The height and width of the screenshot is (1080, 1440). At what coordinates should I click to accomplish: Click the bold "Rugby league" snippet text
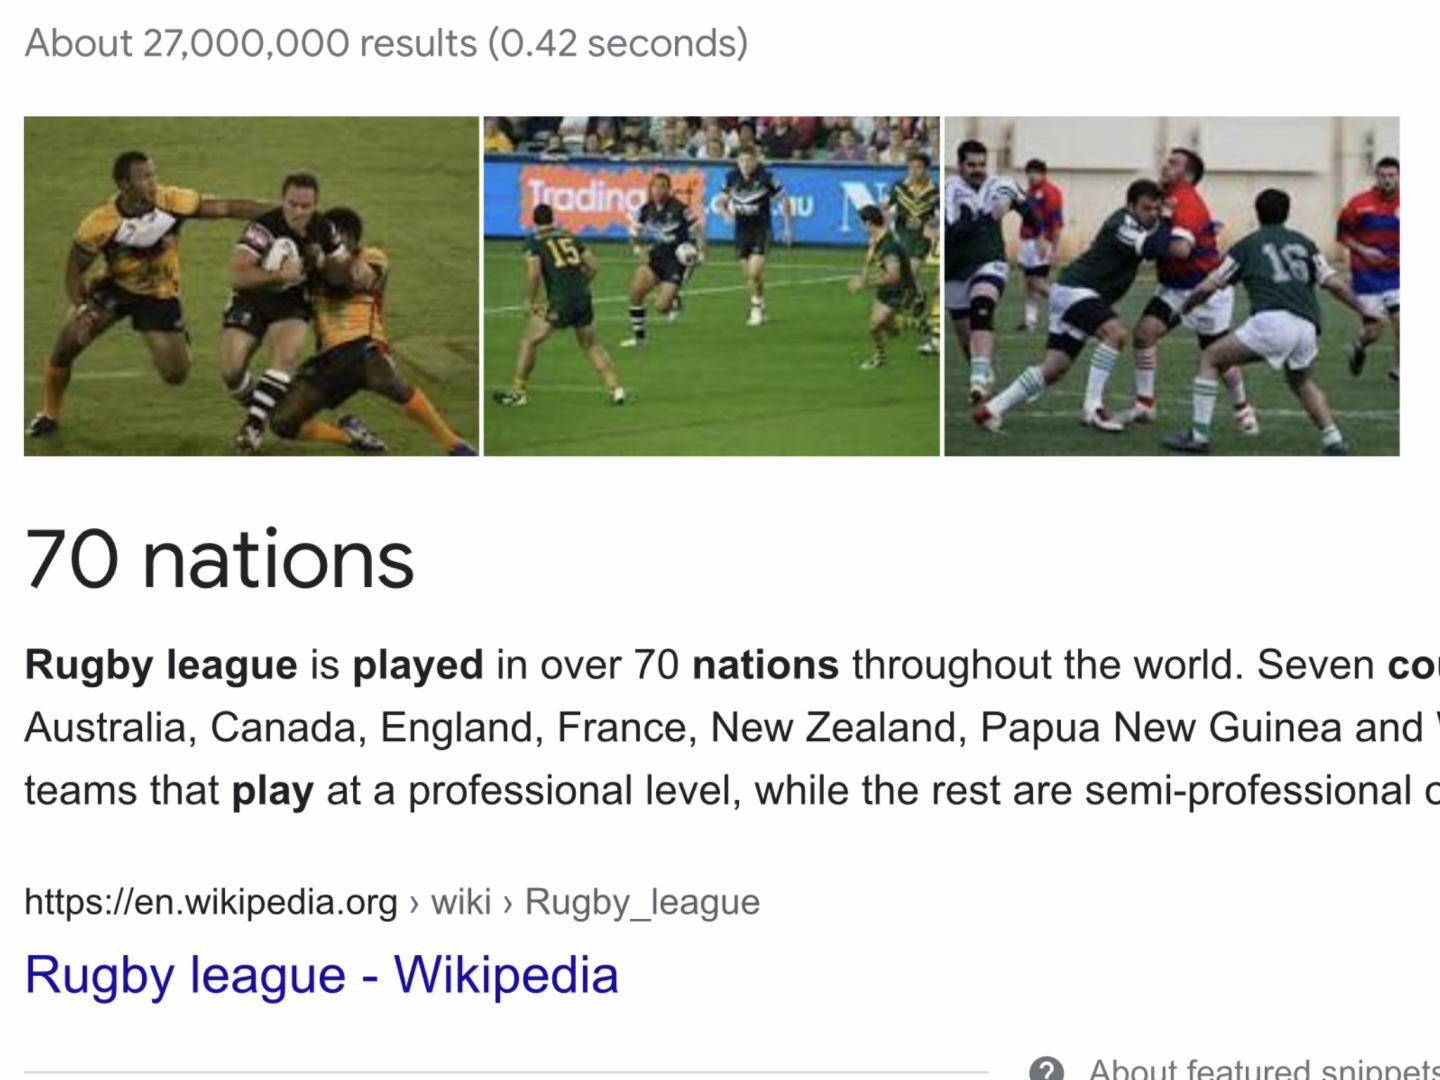pos(161,665)
